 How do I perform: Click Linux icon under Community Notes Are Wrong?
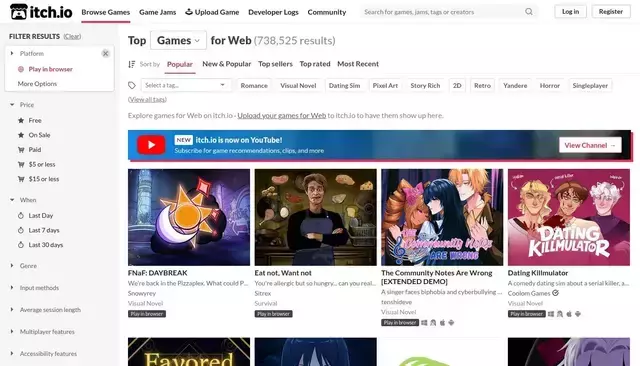pos(433,322)
